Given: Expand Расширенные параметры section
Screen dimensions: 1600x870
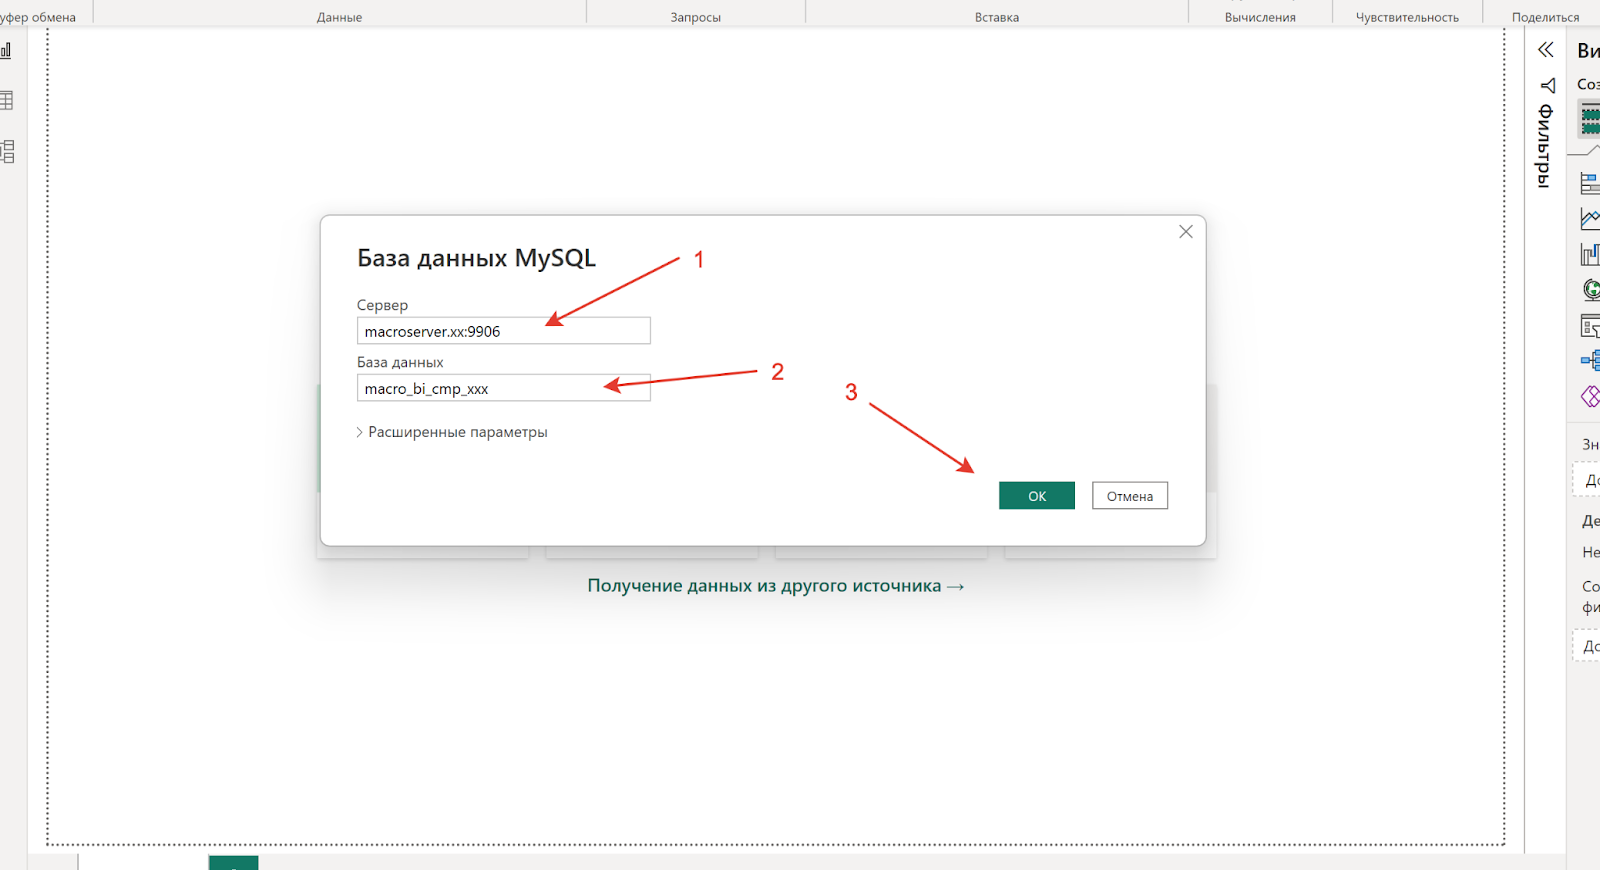Looking at the screenshot, I should 452,432.
